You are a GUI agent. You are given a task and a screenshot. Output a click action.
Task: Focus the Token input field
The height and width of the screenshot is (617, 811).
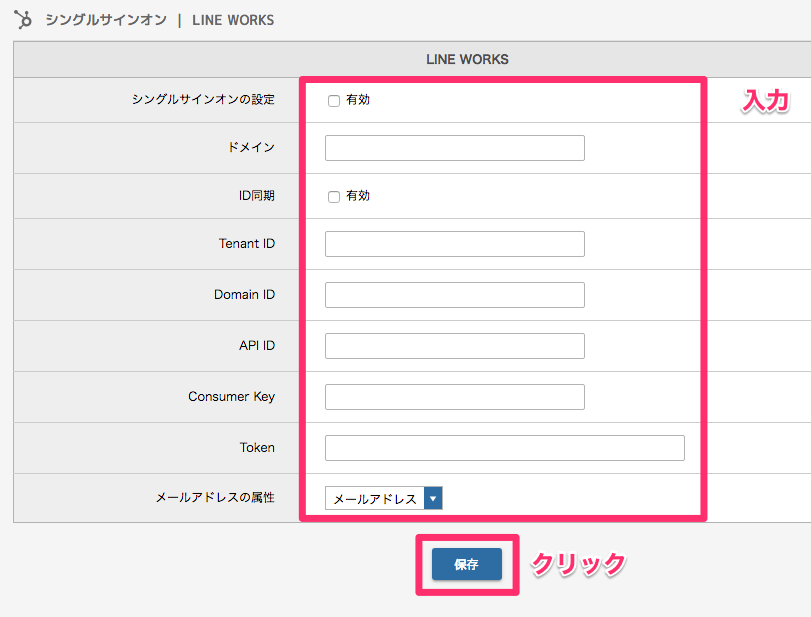pos(505,448)
